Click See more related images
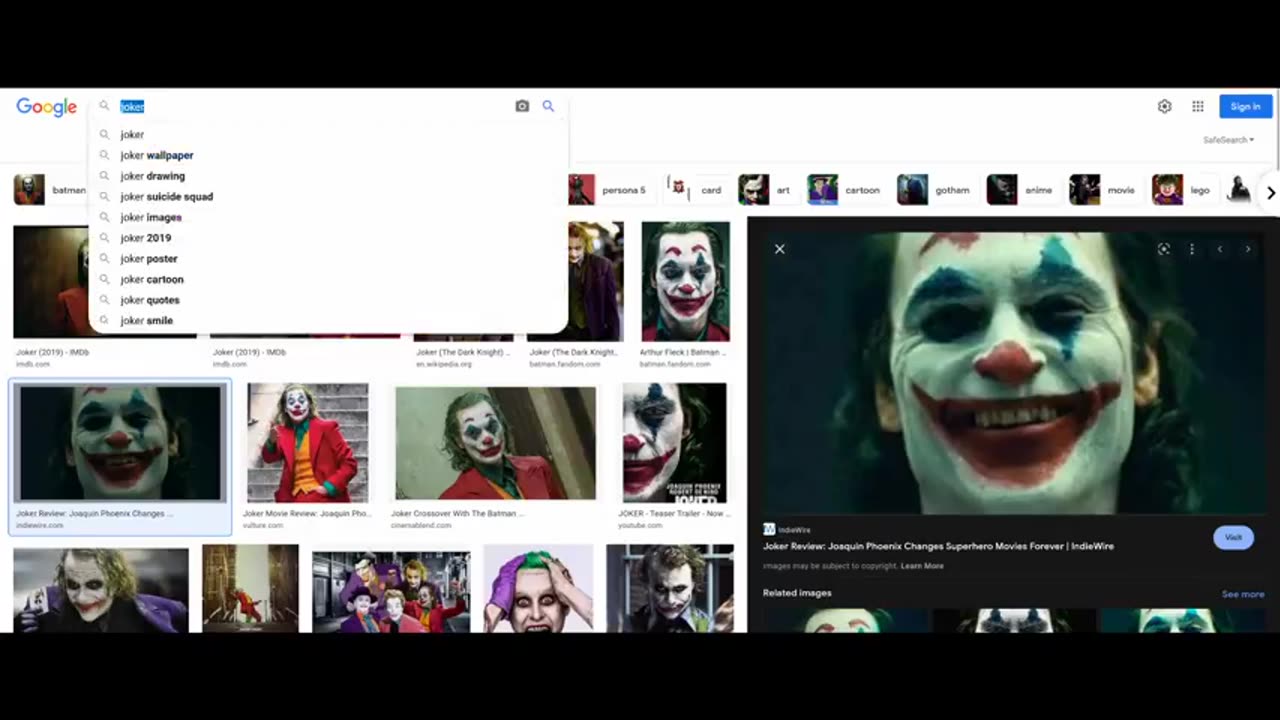1280x720 pixels. click(1243, 594)
